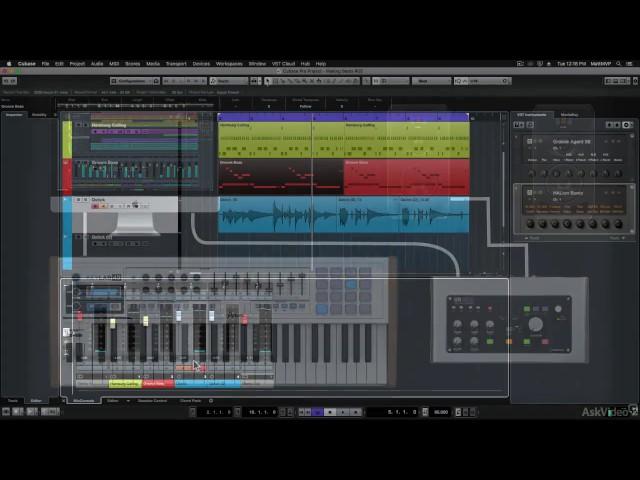Open the toolbar setup gear at far right
This screenshot has width=640, height=480.
click(636, 81)
